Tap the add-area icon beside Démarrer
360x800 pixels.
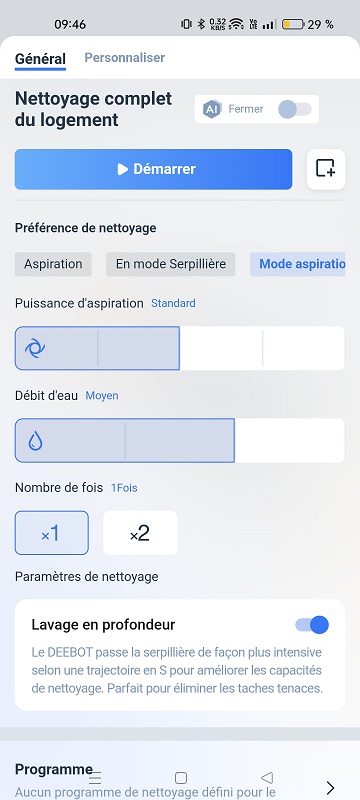point(326,169)
